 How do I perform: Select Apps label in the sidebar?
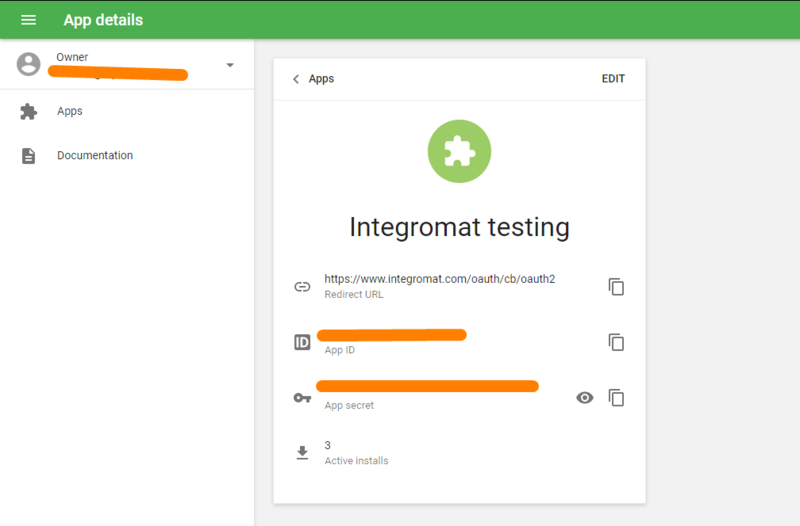tap(70, 111)
